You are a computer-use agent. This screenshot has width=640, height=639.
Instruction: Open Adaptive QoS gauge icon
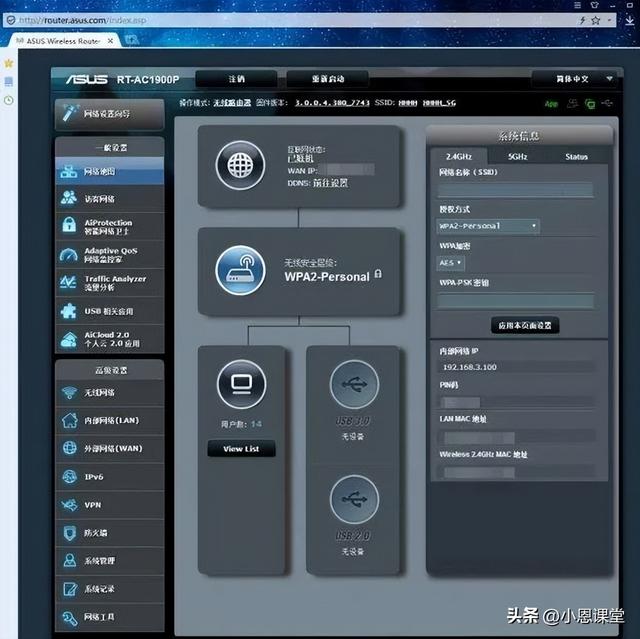coord(69,255)
